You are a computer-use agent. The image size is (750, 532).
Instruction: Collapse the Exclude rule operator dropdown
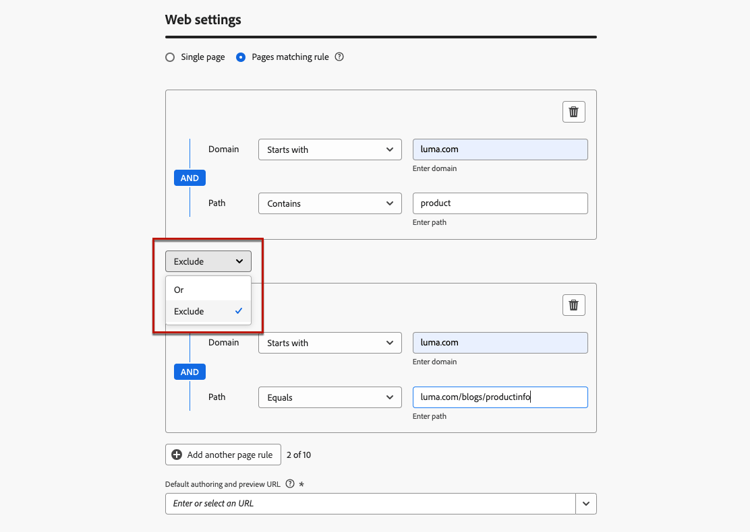[208, 262]
